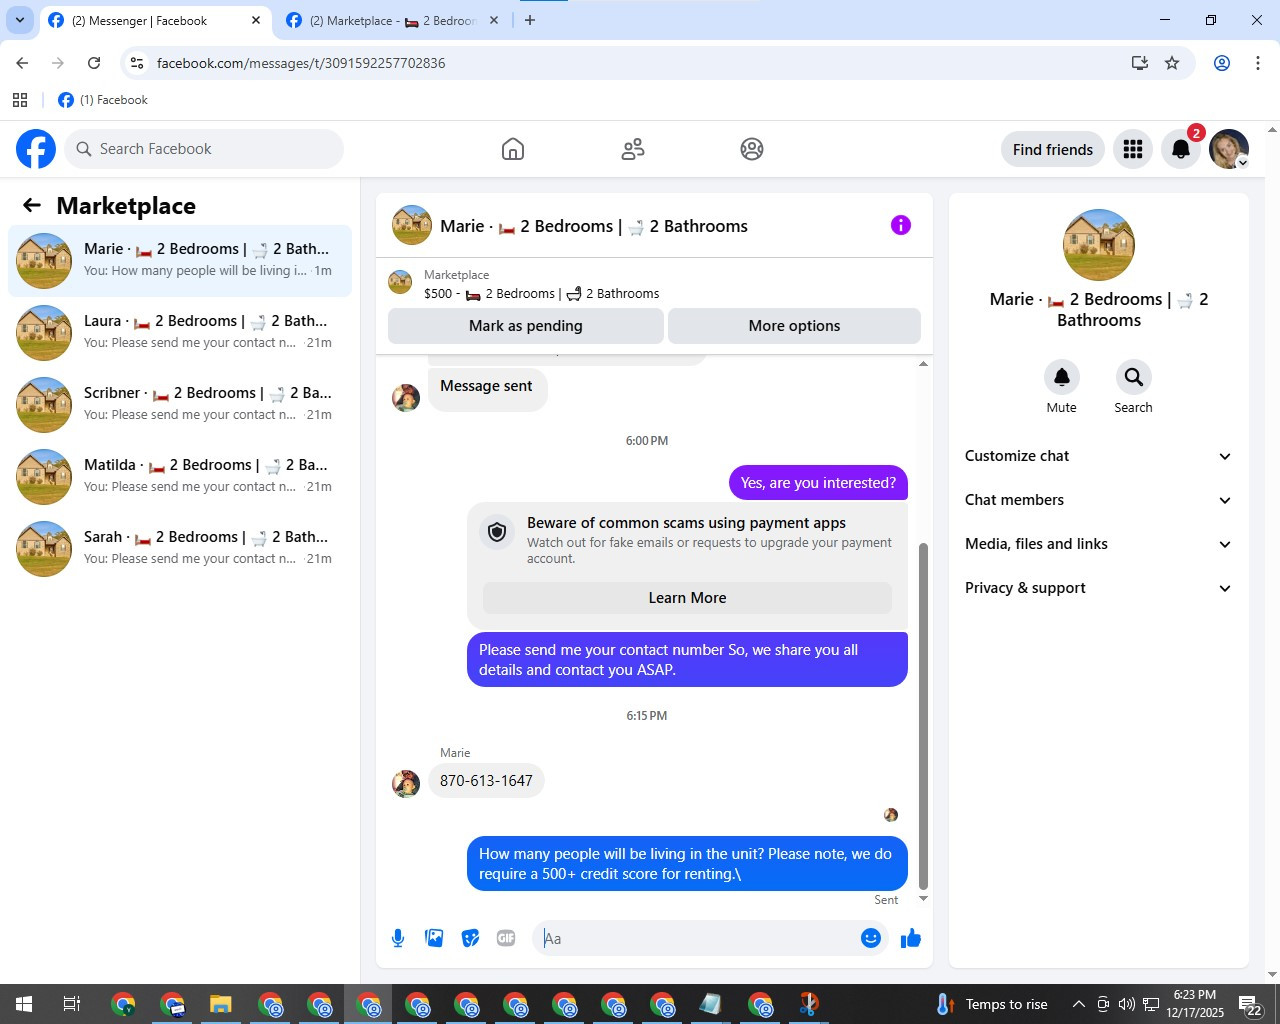Attach a photo with the image icon
This screenshot has width=1280, height=1024.
434,938
